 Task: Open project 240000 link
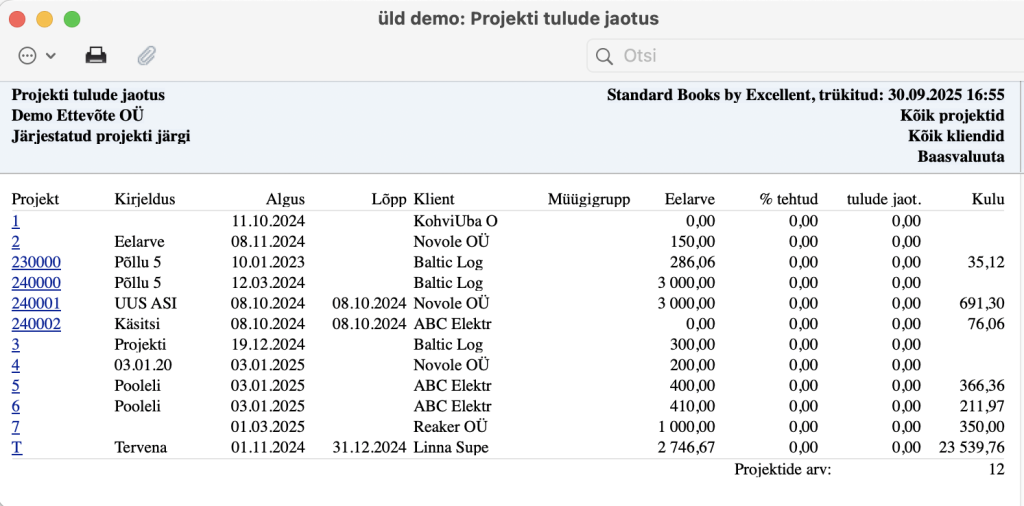point(36,282)
